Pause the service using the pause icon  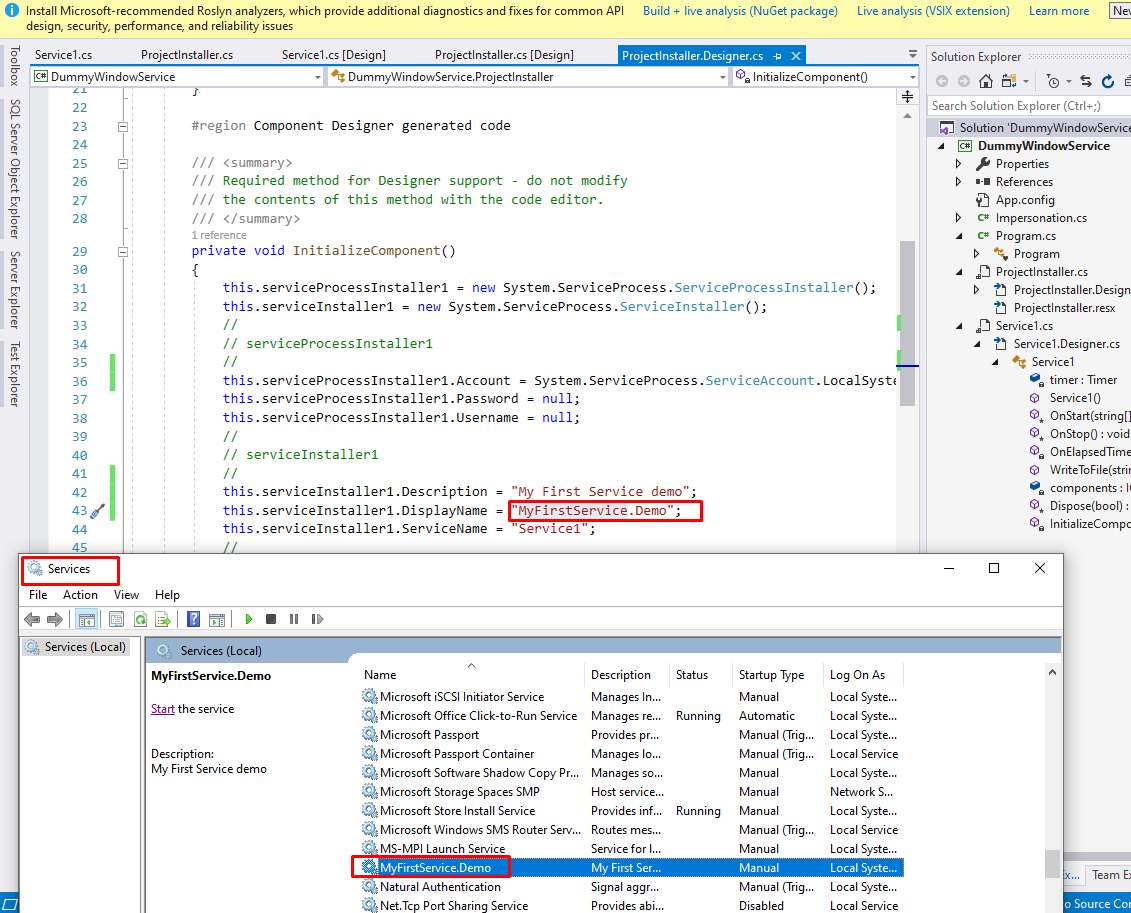tap(295, 619)
